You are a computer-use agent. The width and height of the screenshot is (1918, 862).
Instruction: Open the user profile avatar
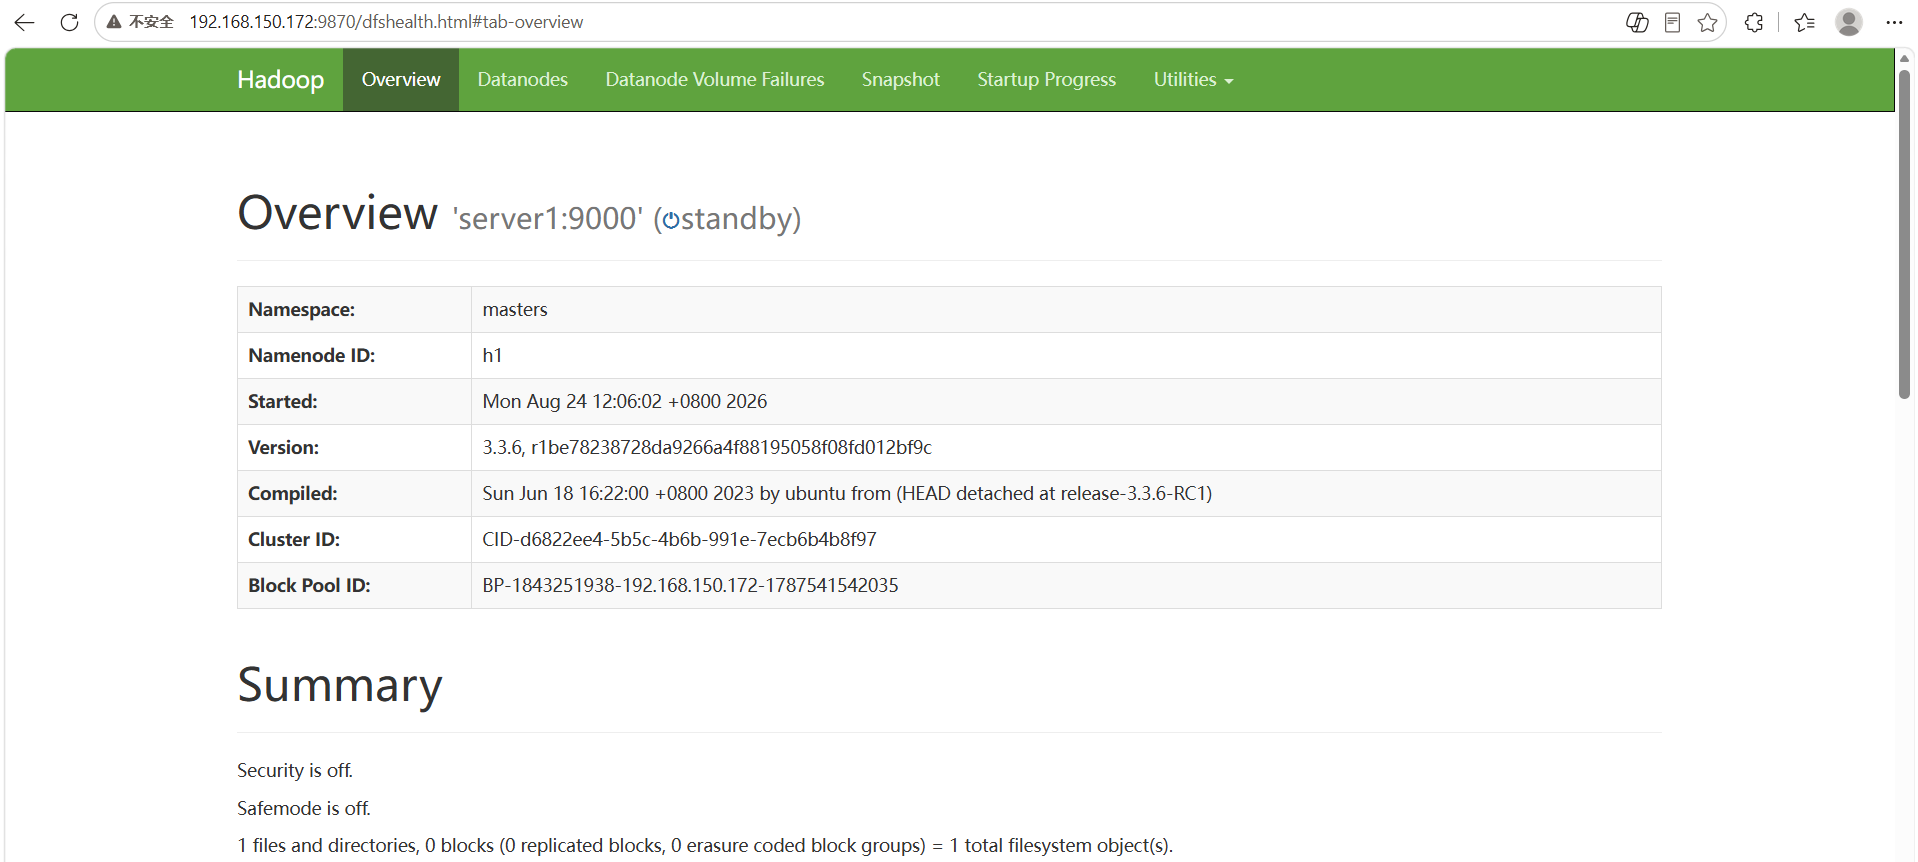pyautogui.click(x=1849, y=22)
